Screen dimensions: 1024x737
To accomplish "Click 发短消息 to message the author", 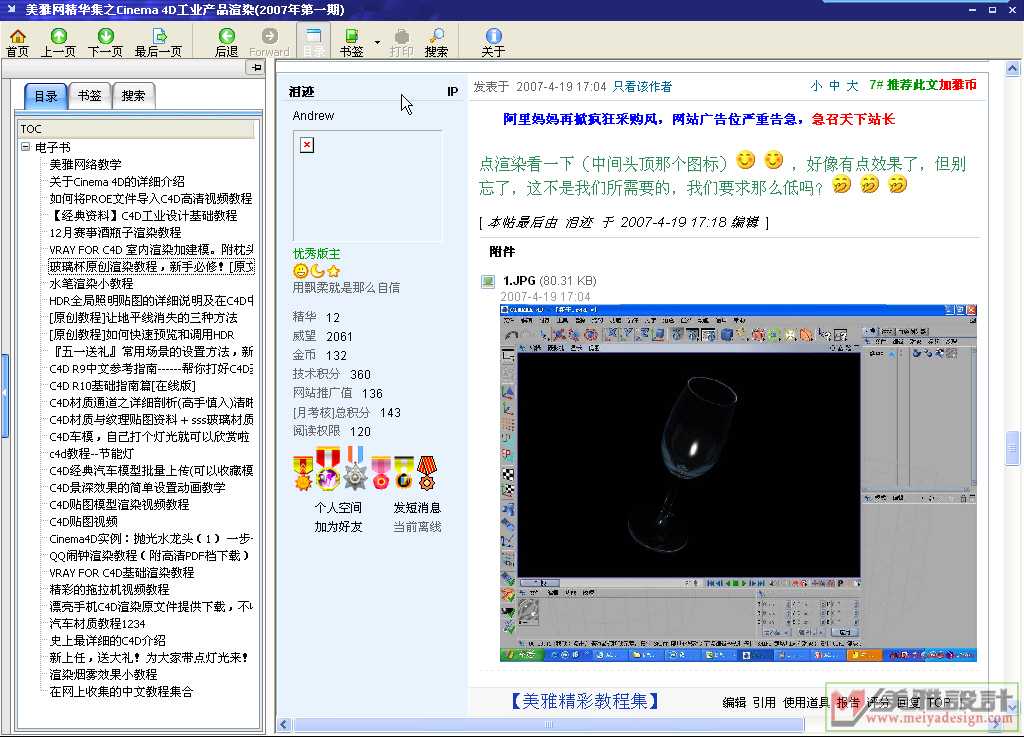I will pyautogui.click(x=417, y=508).
